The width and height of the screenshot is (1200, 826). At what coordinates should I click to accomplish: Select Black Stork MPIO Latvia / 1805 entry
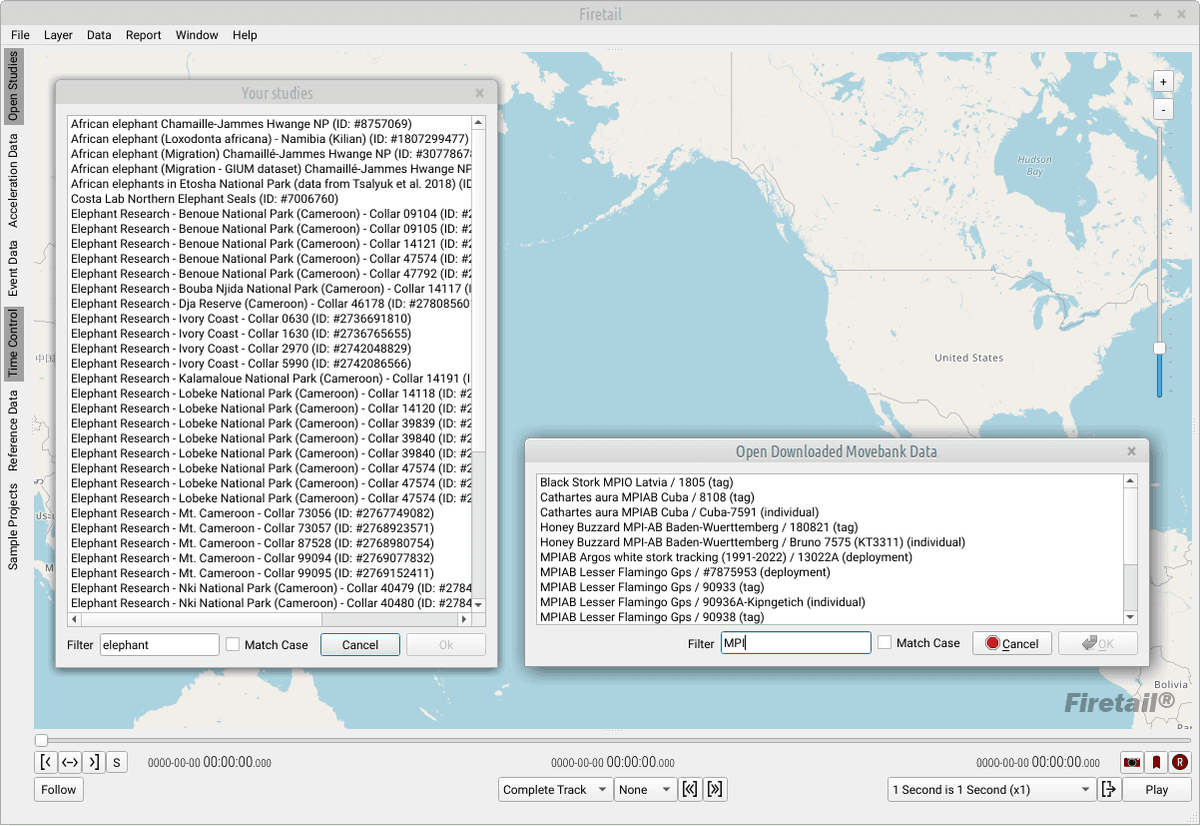coord(830,482)
